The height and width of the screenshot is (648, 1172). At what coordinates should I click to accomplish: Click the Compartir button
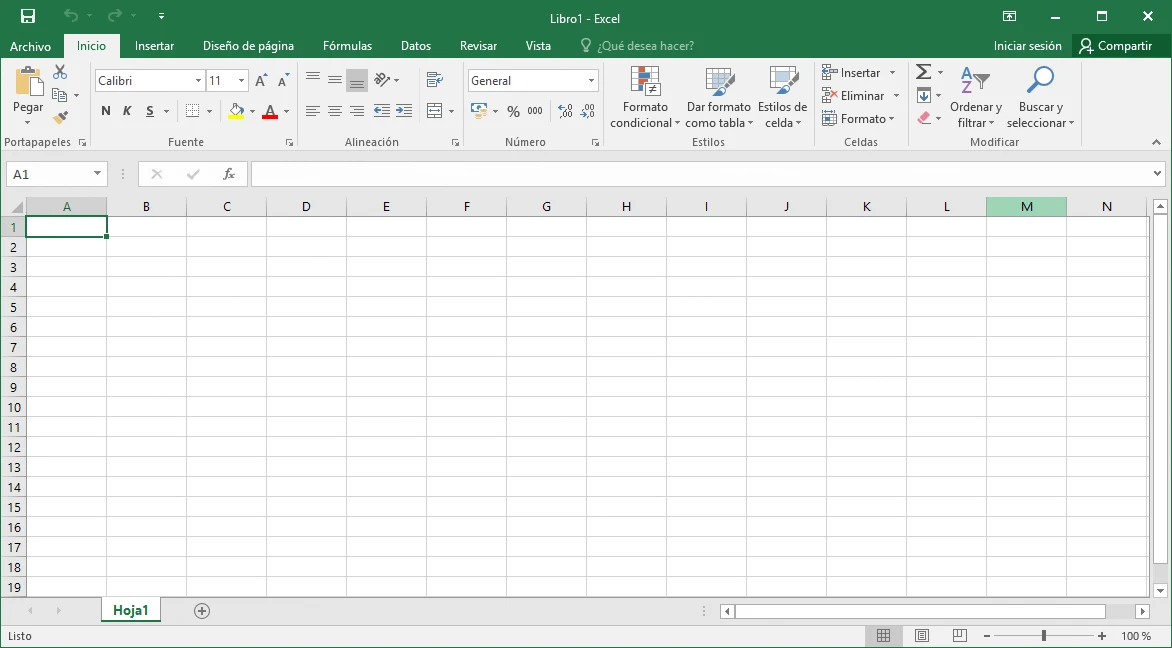1115,46
